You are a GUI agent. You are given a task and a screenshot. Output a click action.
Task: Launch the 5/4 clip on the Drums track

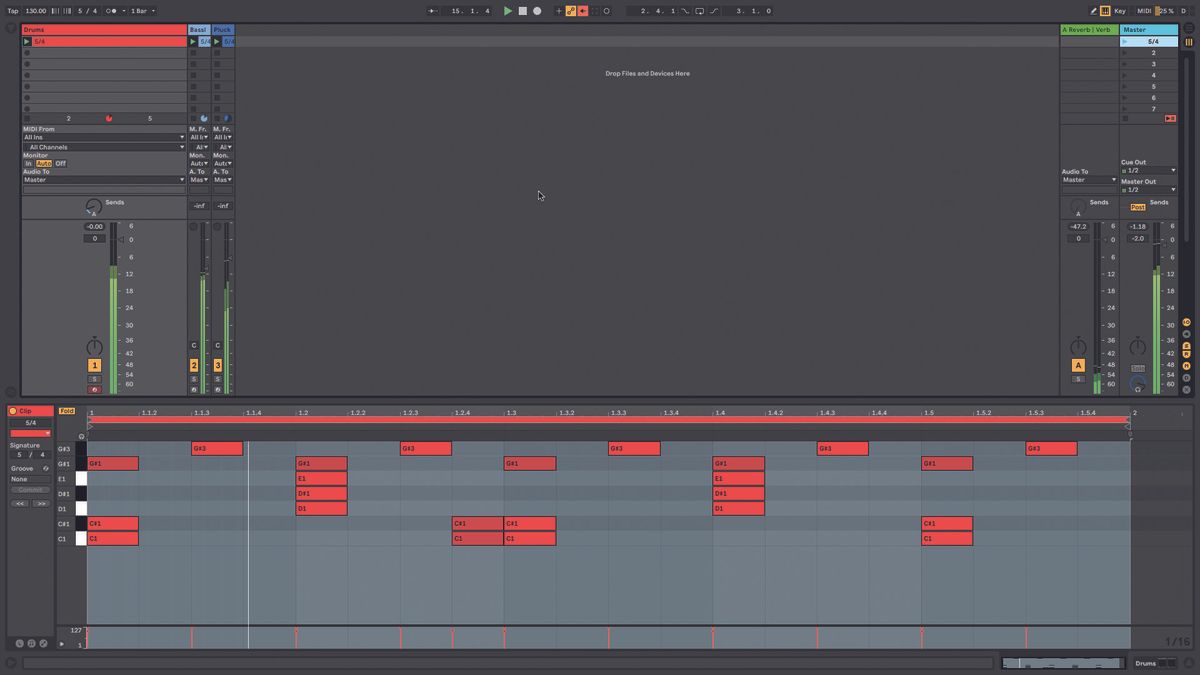[29, 42]
